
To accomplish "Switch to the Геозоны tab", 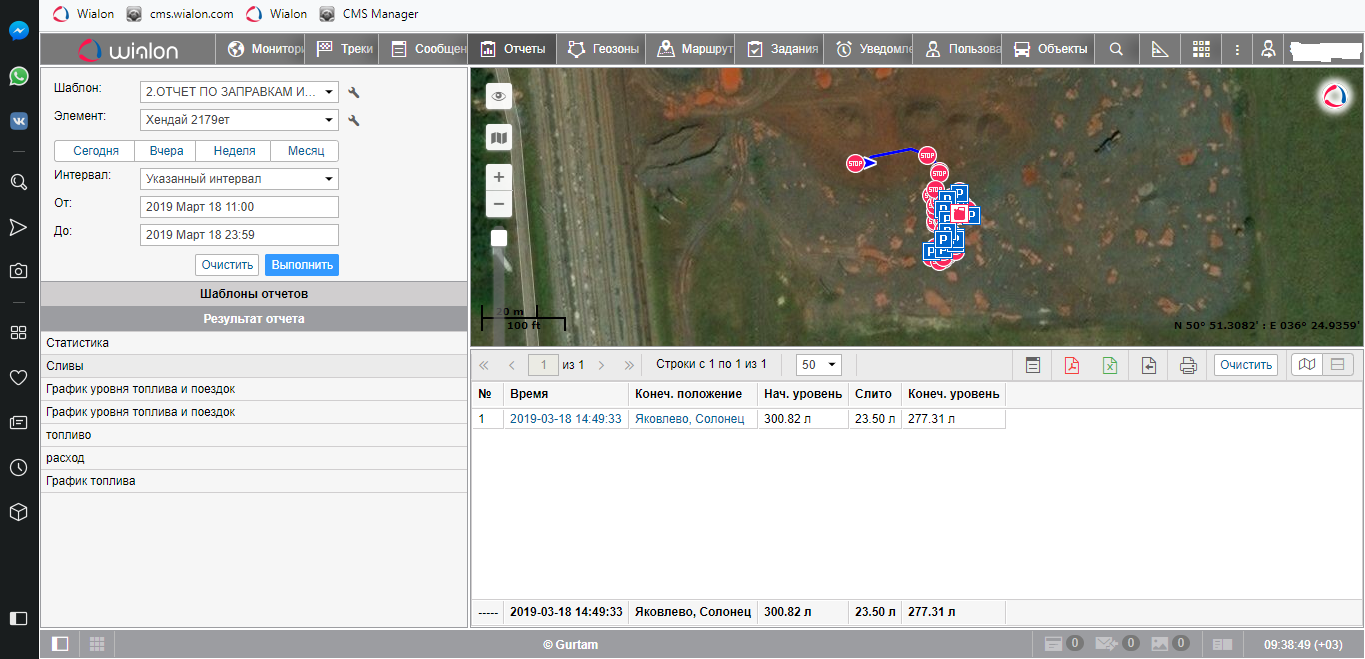I will point(602,49).
